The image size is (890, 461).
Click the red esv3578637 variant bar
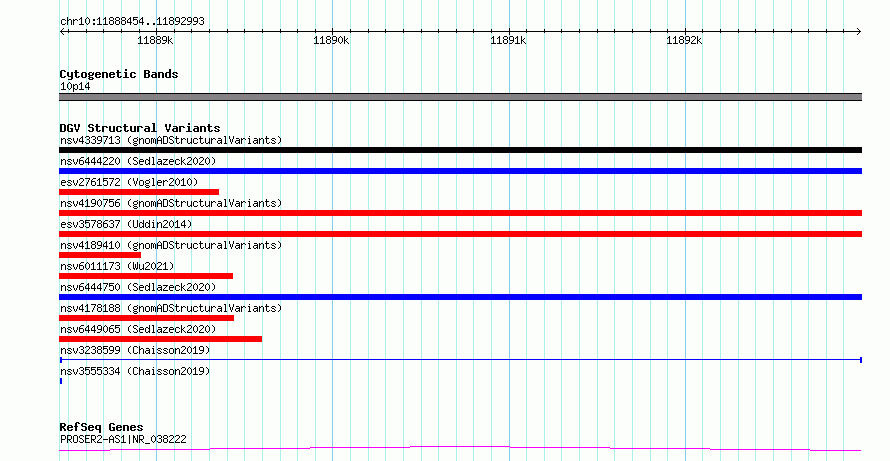460,234
